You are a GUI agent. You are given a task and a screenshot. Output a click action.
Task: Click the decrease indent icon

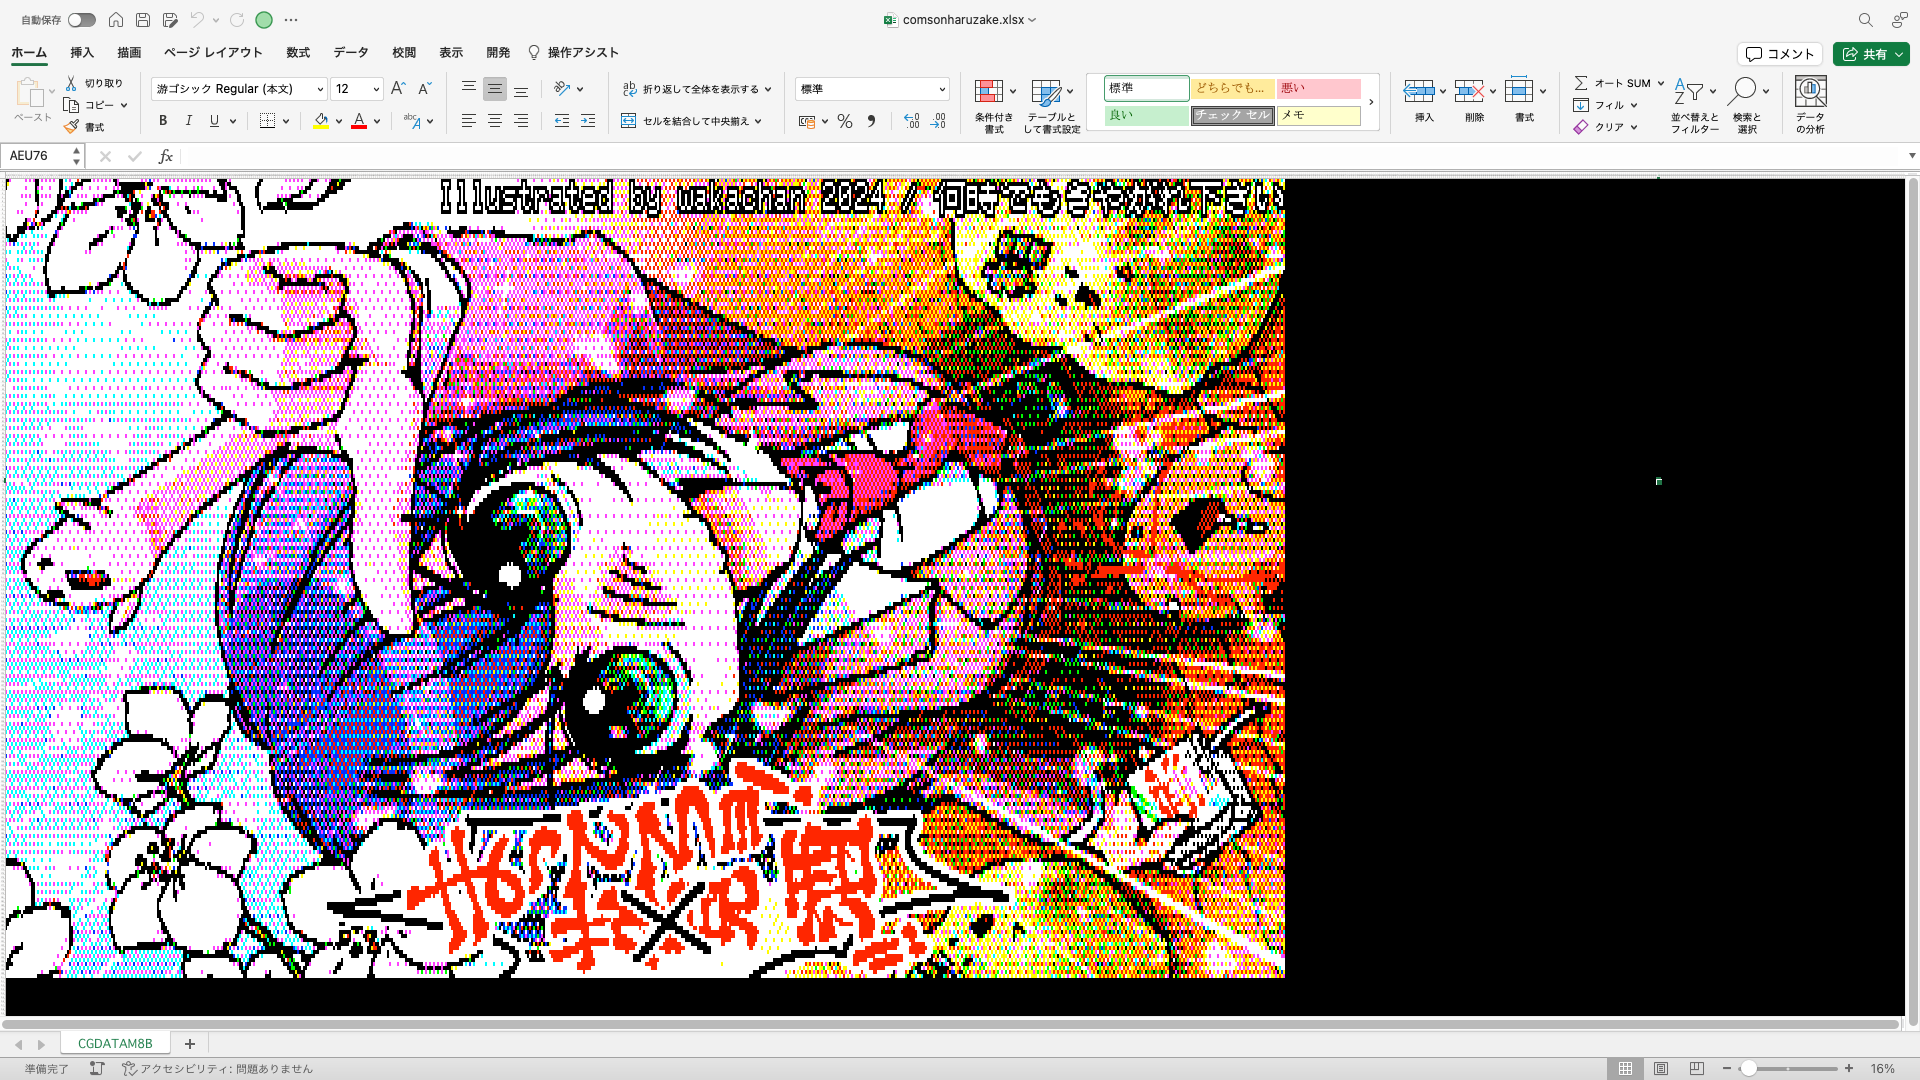562,121
